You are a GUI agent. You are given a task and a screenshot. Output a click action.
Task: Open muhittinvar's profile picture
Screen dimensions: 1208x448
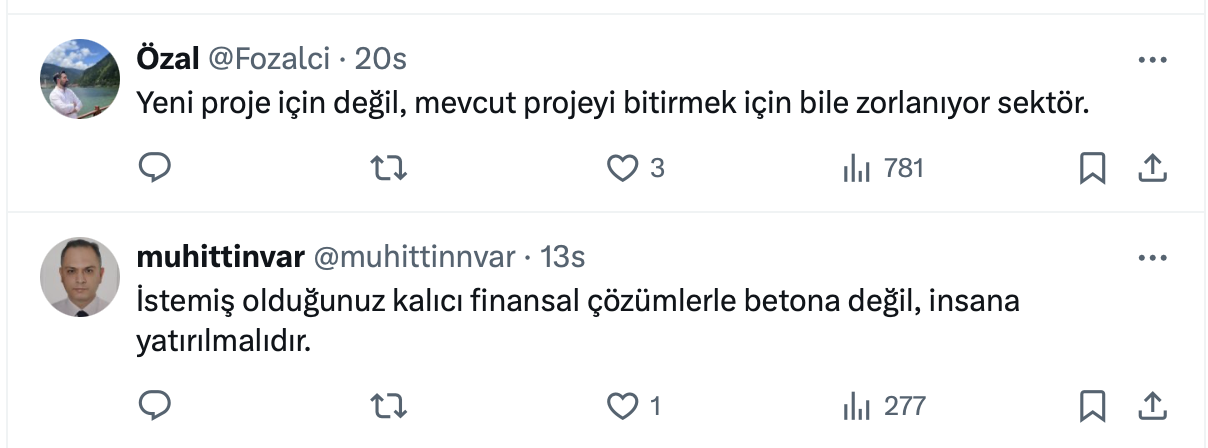tap(80, 277)
